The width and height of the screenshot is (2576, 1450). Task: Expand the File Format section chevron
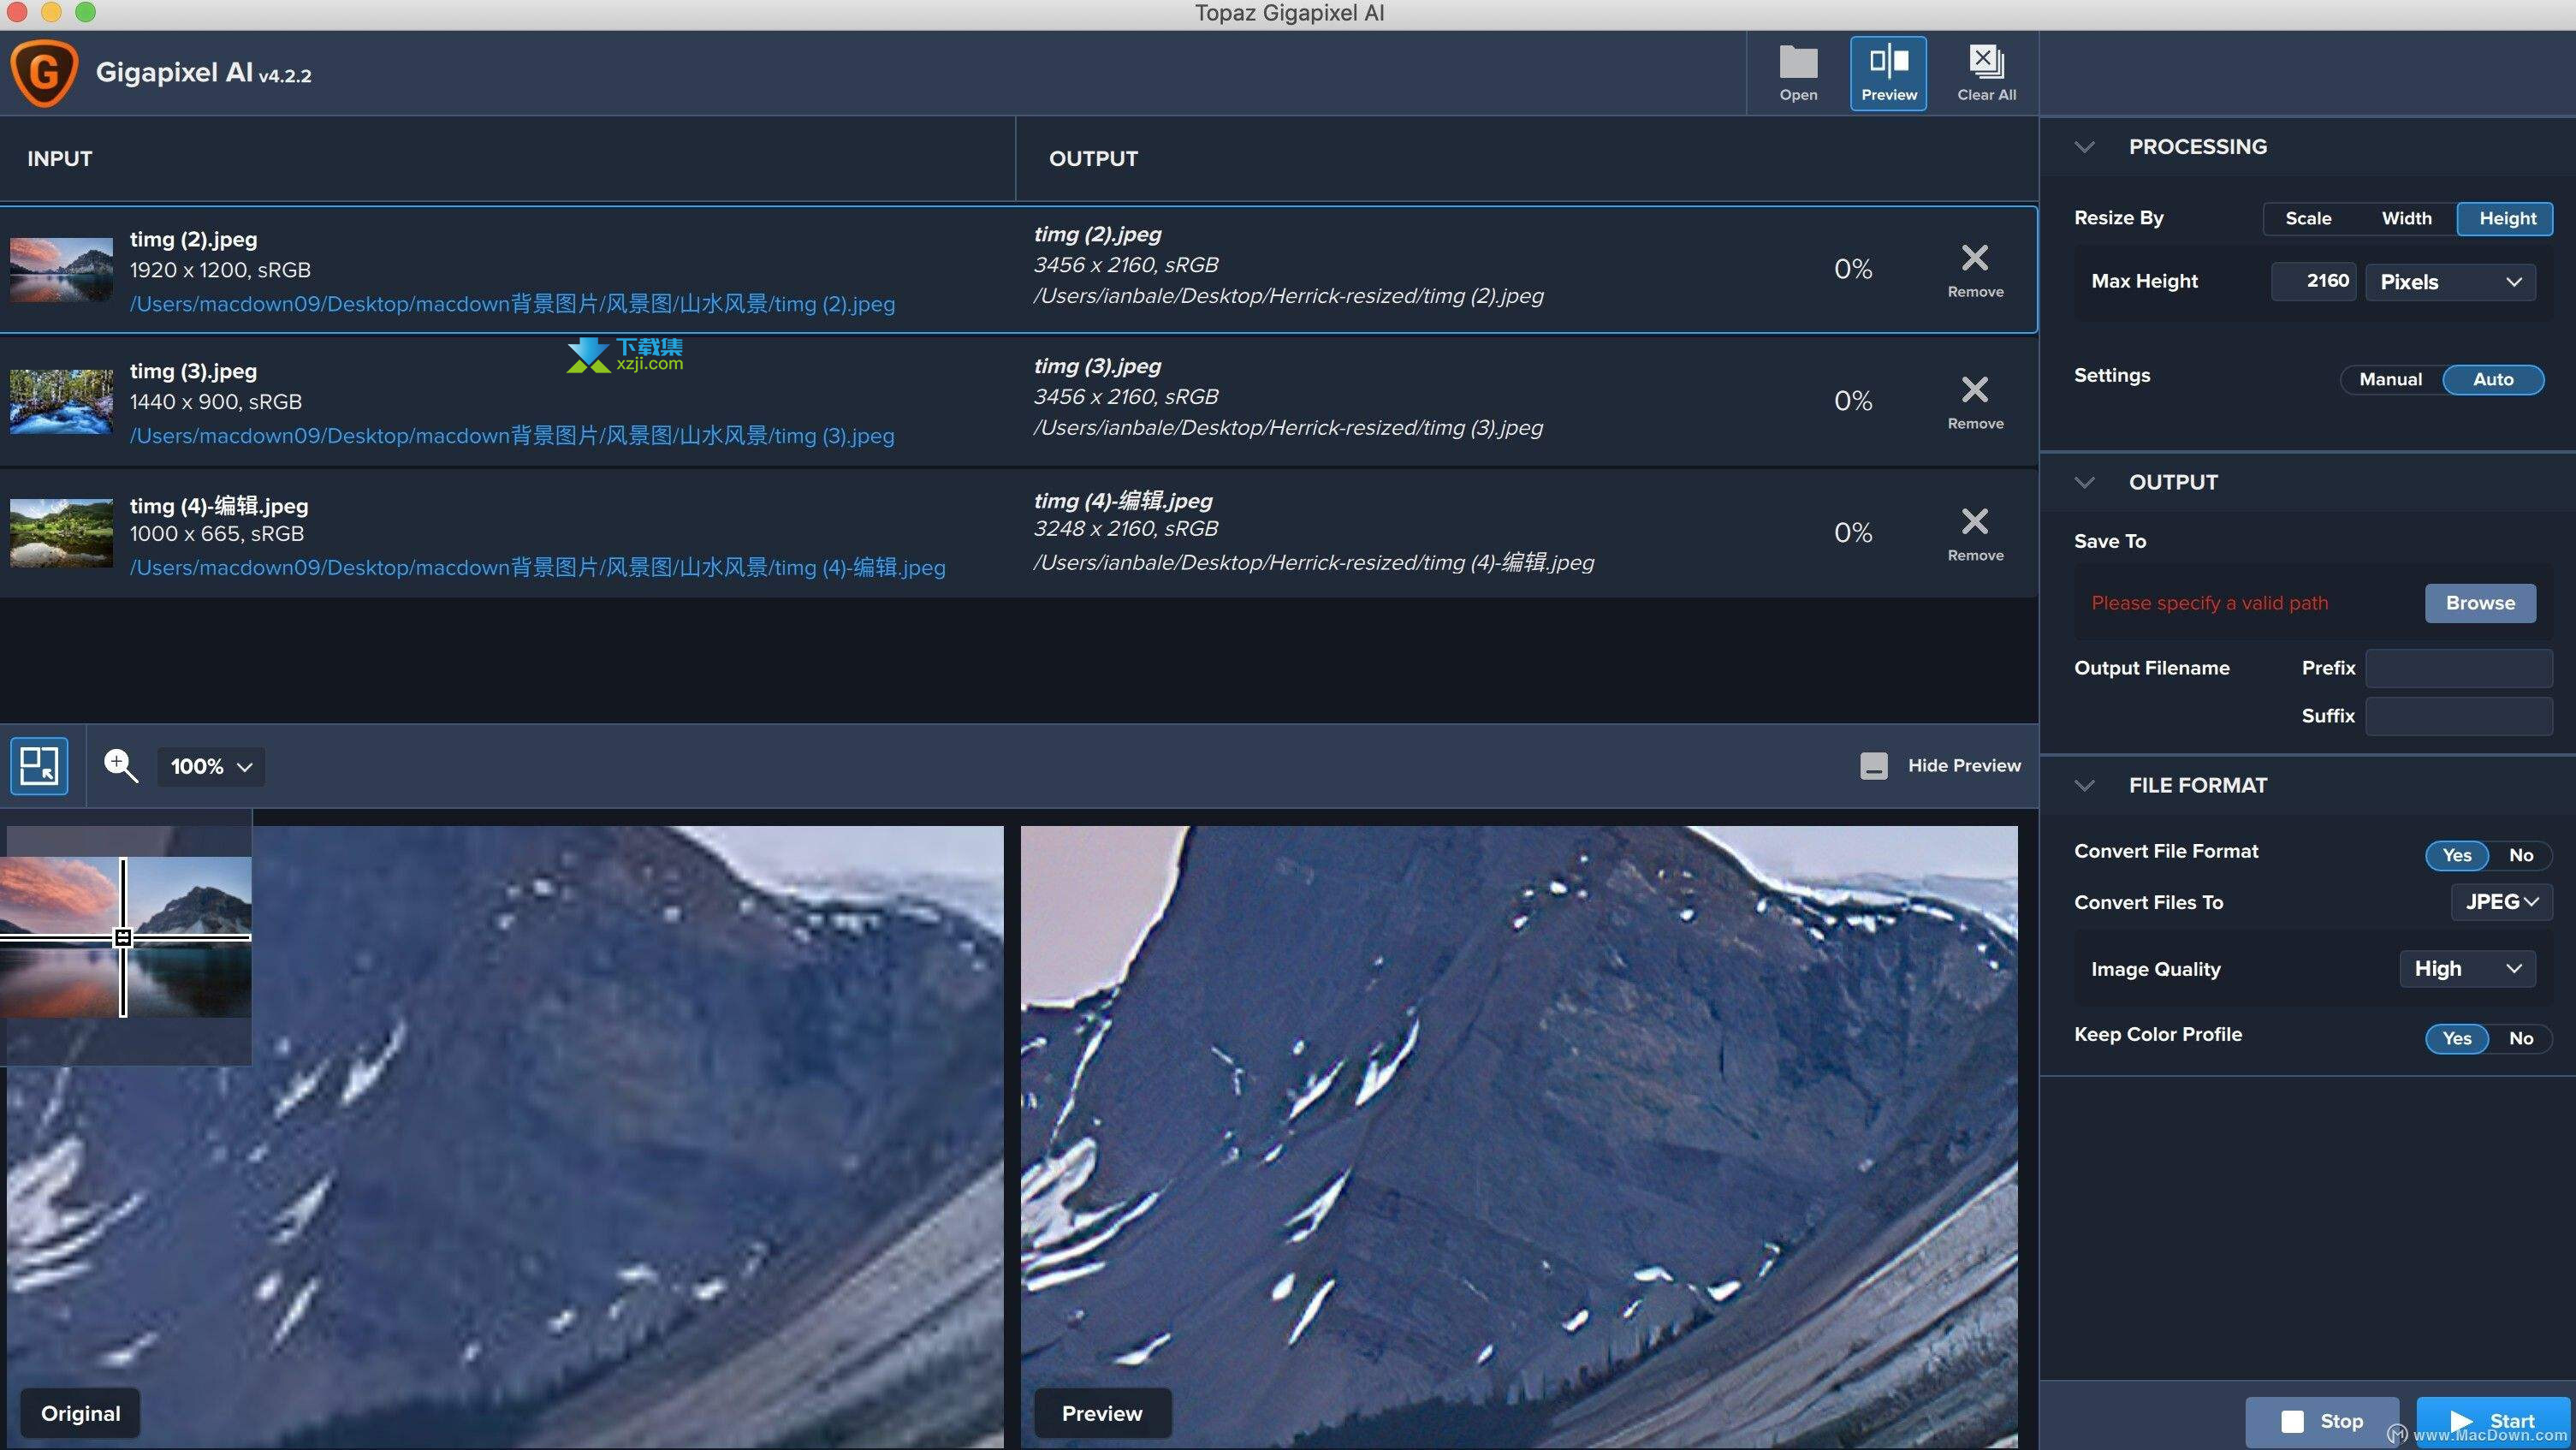pyautogui.click(x=2084, y=786)
